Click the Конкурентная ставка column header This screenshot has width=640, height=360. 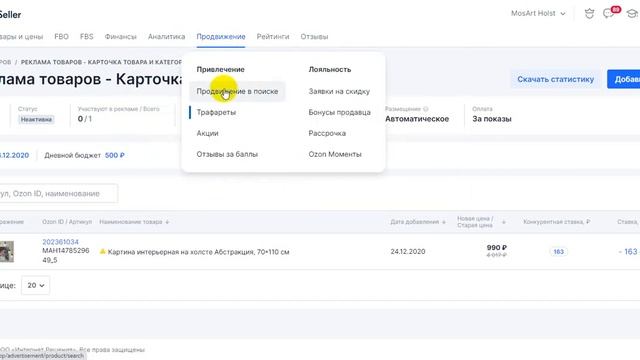[x=557, y=222]
